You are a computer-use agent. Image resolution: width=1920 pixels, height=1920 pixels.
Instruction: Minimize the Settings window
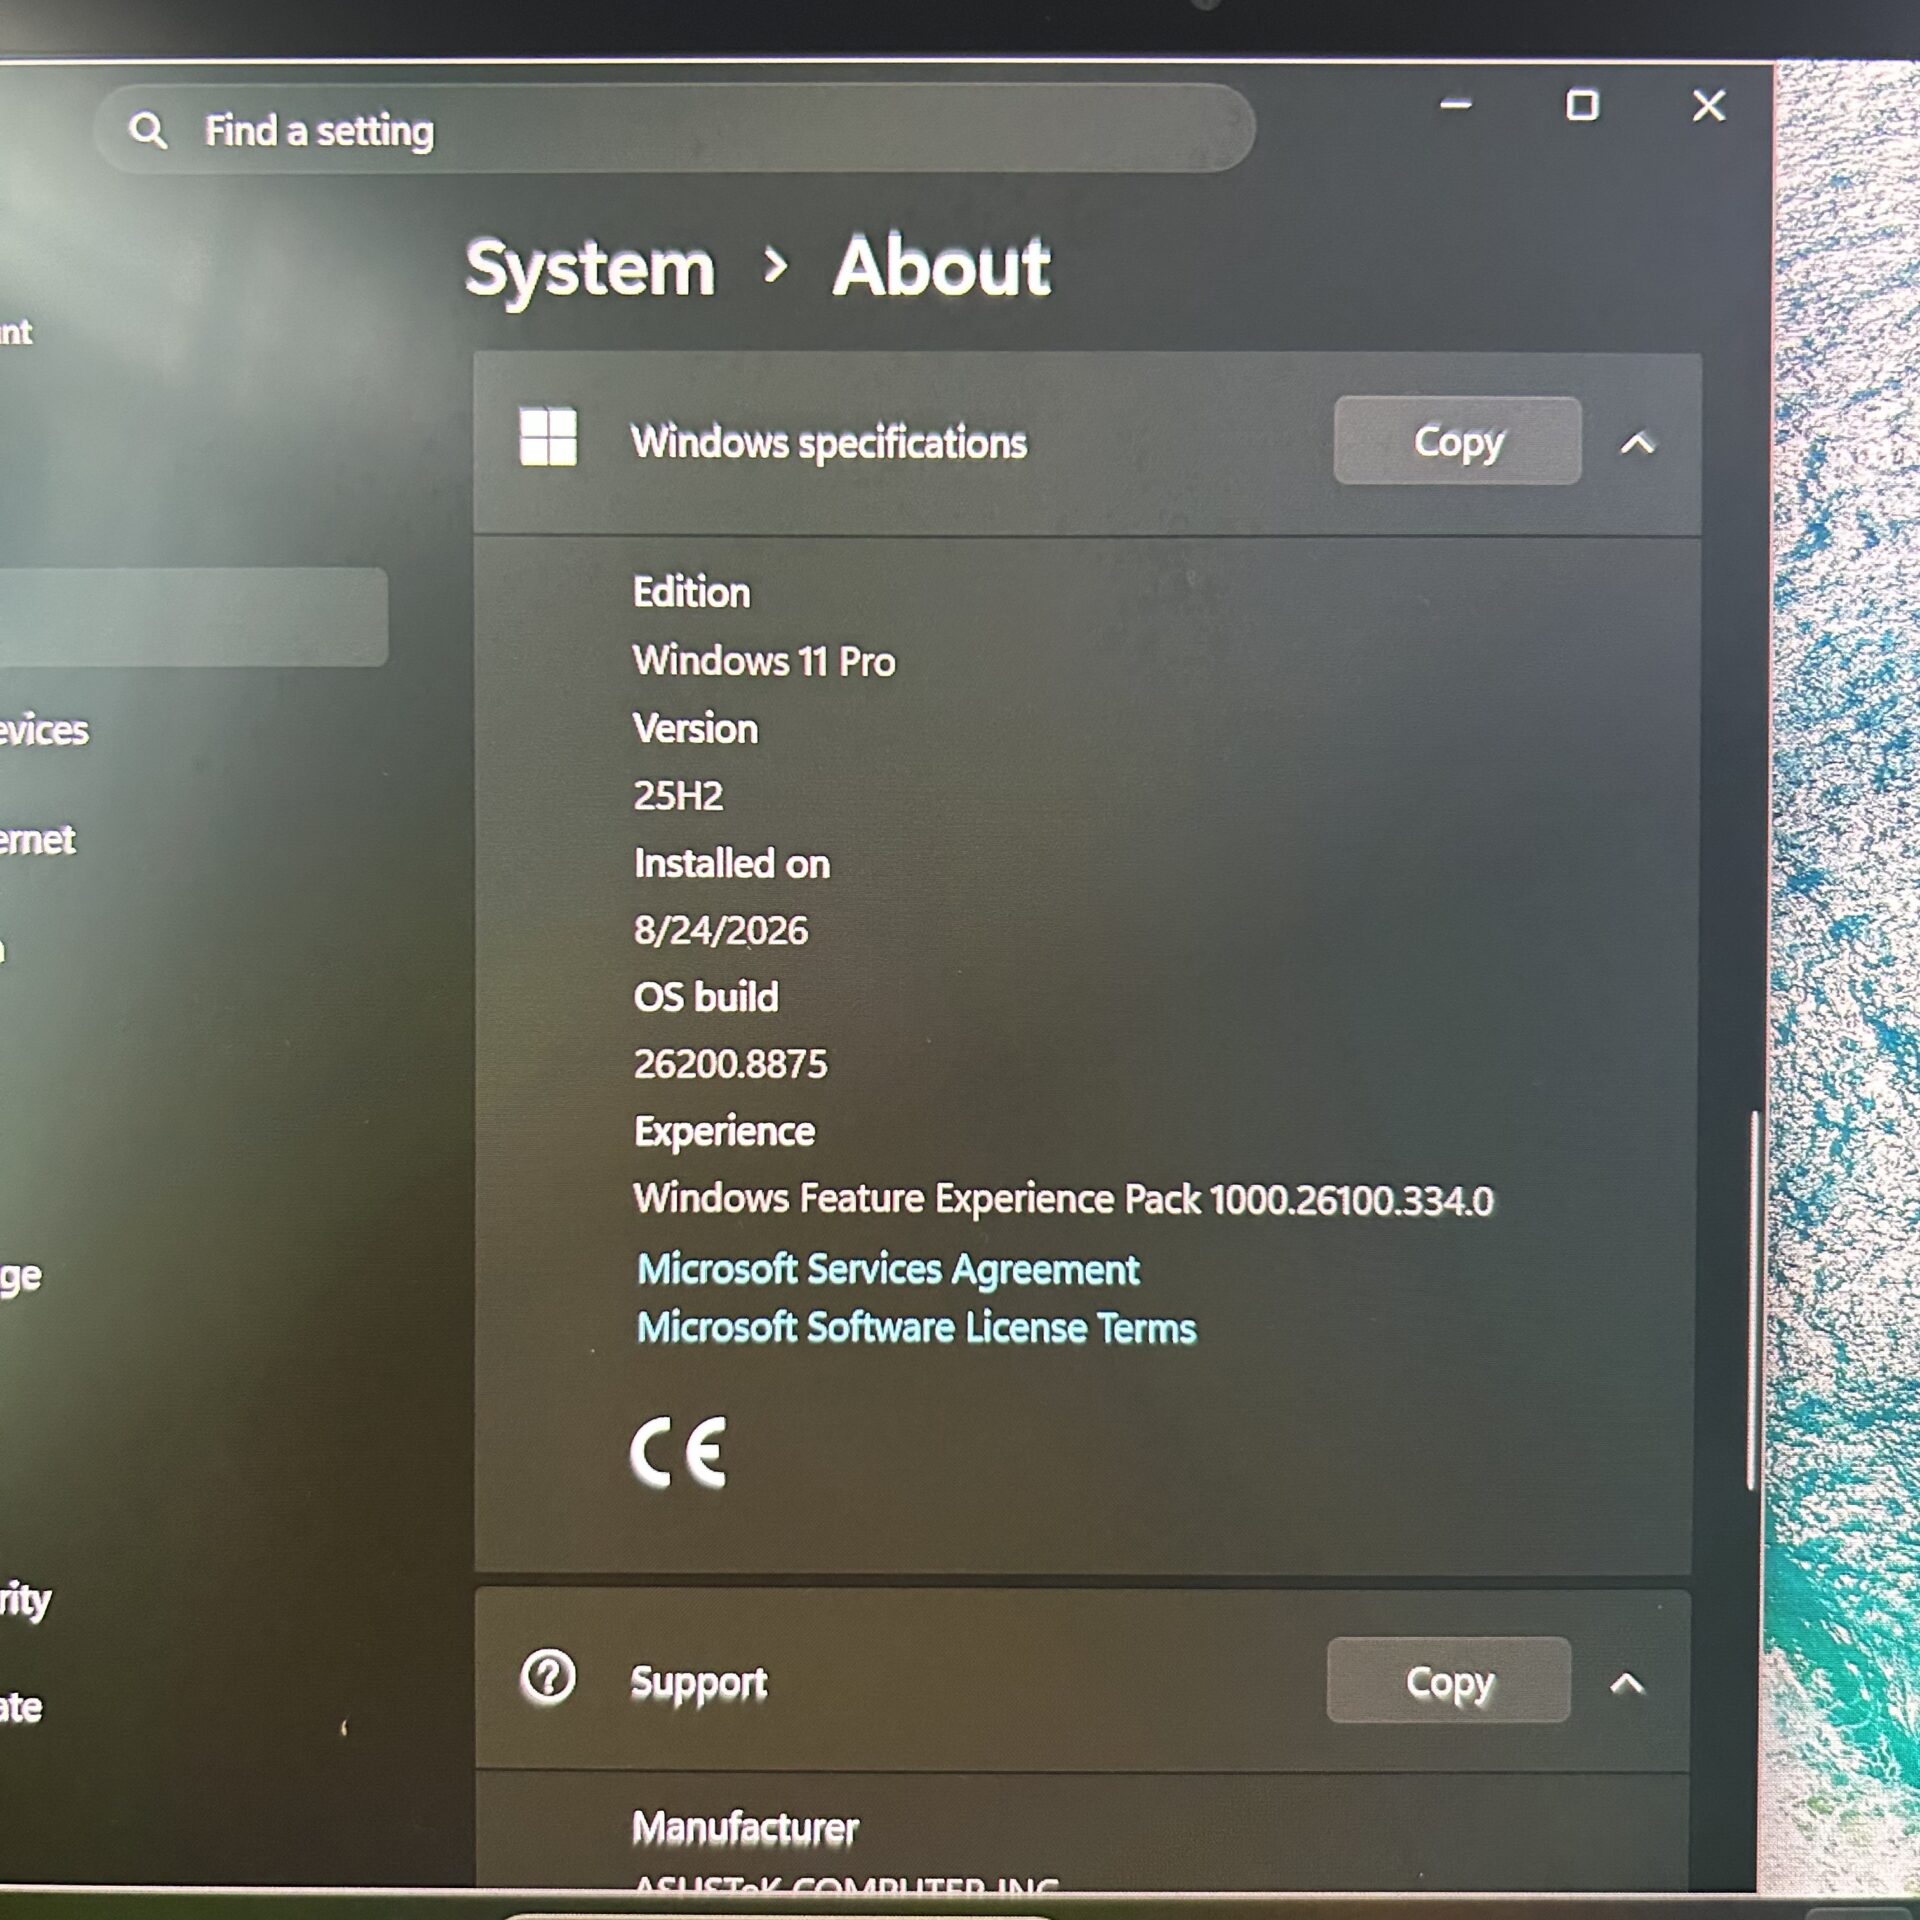(1455, 104)
